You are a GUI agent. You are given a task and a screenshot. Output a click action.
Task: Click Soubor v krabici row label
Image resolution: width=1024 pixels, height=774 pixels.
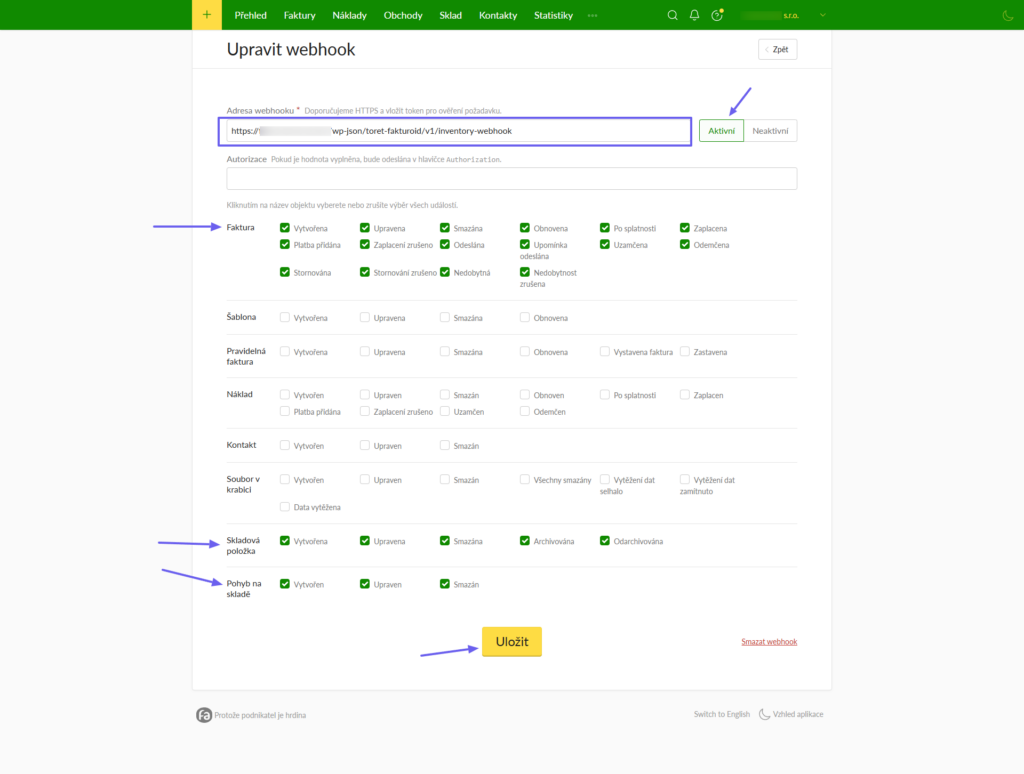243,484
